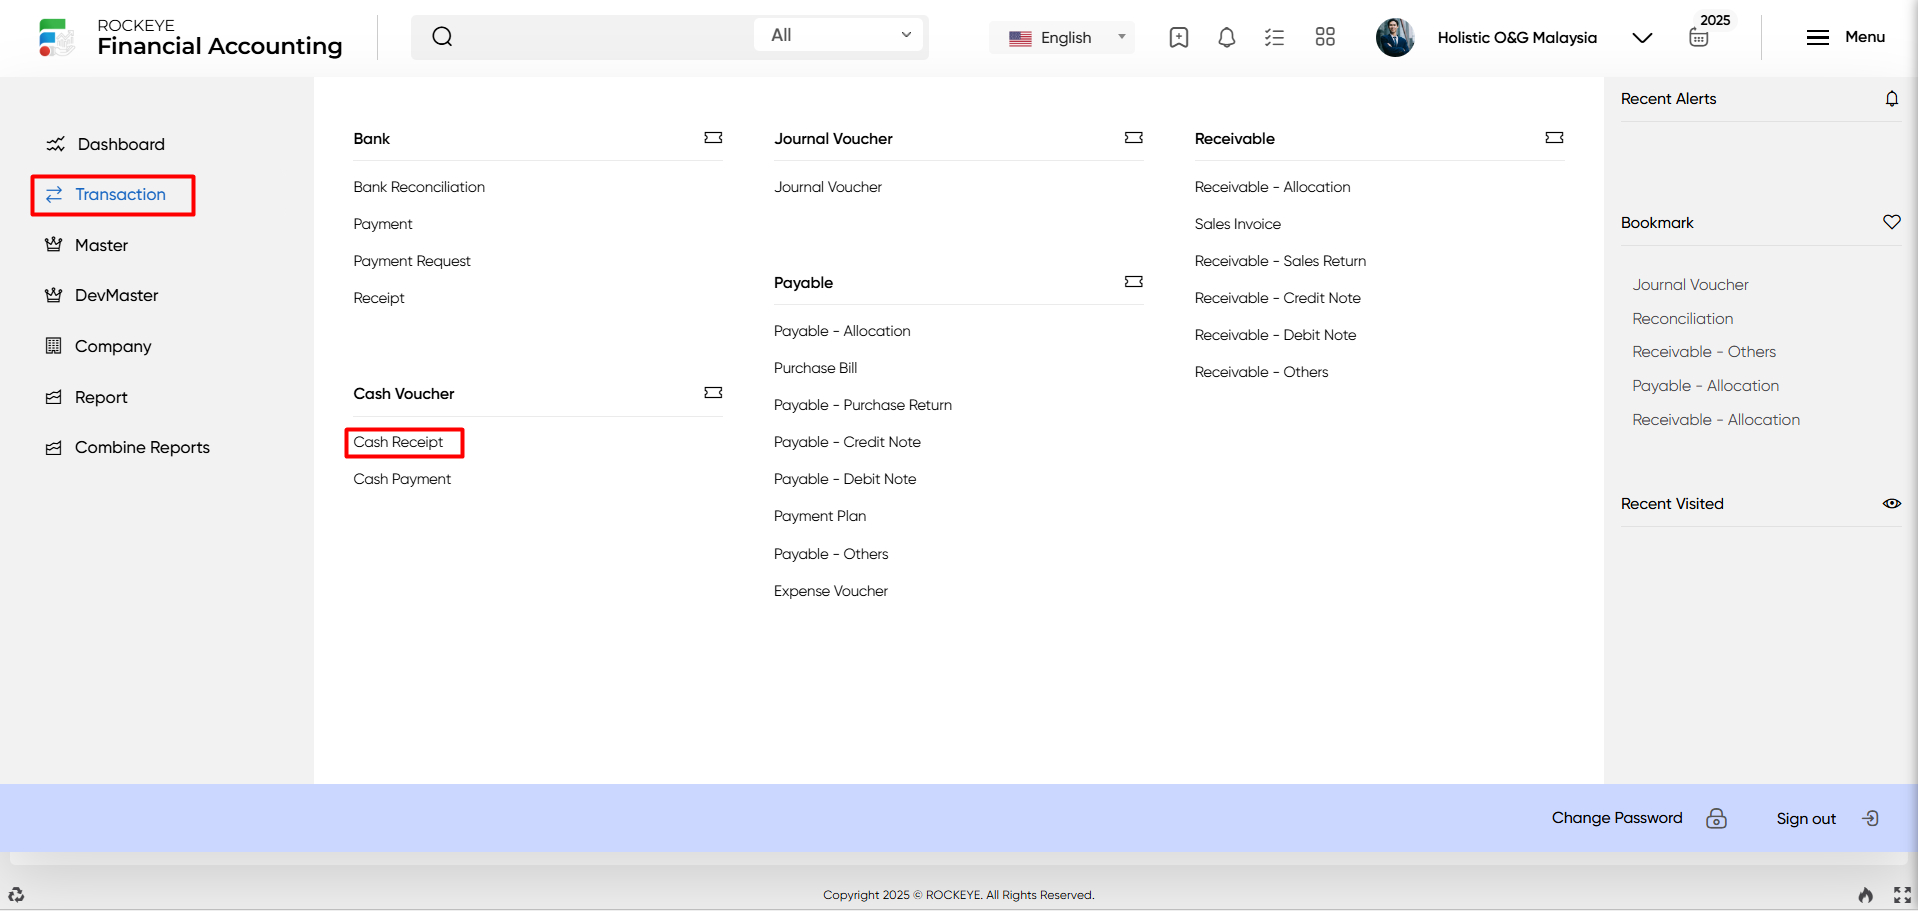Open Payment Request link
Viewport: 1918px width, 911px height.
pyautogui.click(x=412, y=261)
